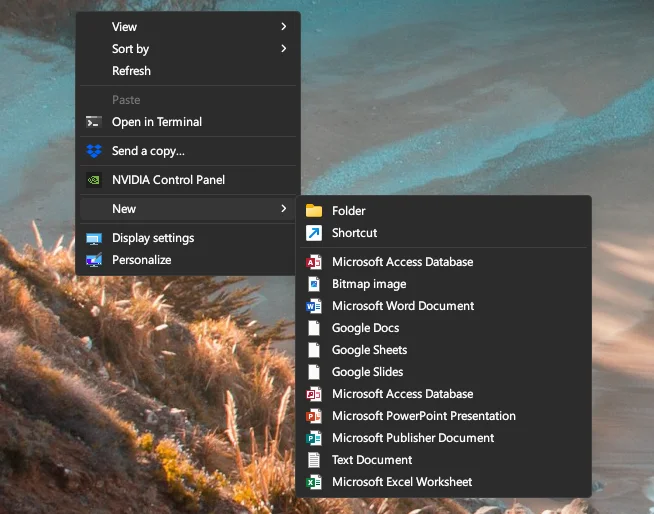Select the New menu entry
The width and height of the screenshot is (654, 514).
click(x=188, y=209)
